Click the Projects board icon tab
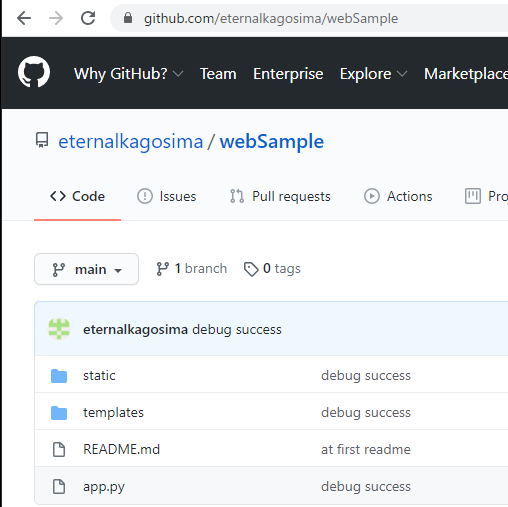The height and width of the screenshot is (507, 508). tap(473, 196)
